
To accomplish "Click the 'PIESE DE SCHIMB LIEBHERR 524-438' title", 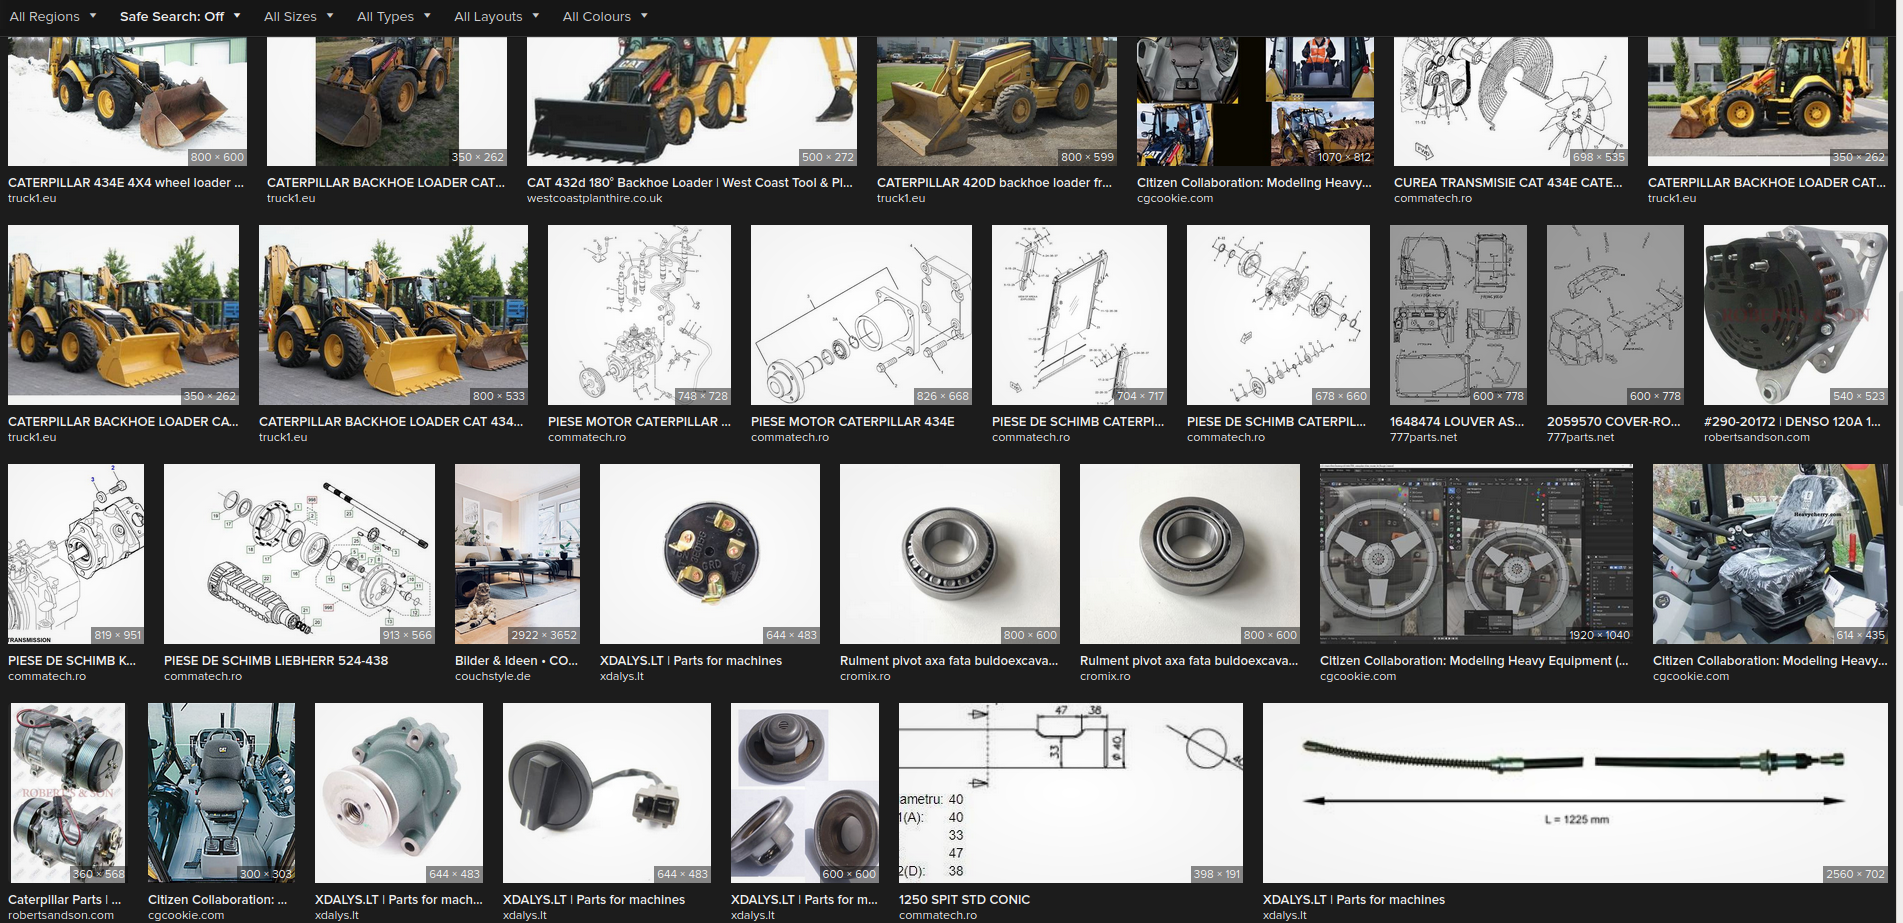I will point(276,661).
